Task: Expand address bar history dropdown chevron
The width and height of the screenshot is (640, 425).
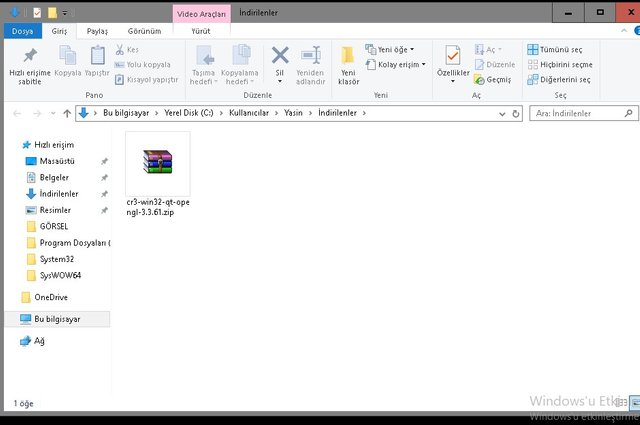Action: pos(502,114)
